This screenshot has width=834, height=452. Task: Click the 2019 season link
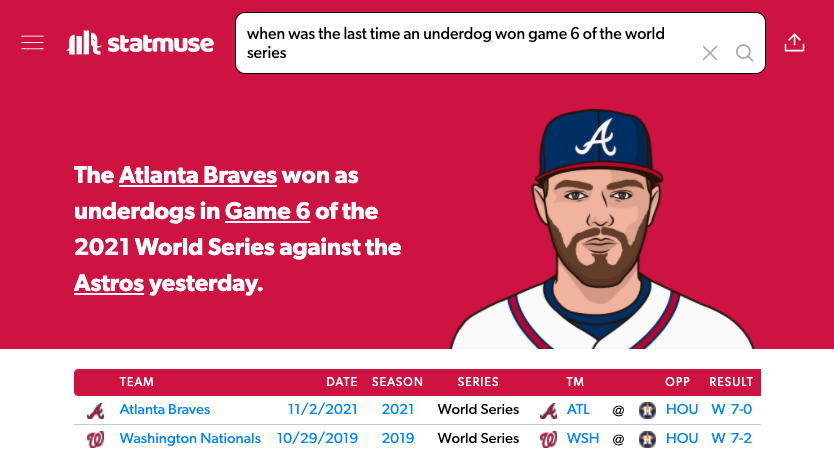tap(397, 438)
